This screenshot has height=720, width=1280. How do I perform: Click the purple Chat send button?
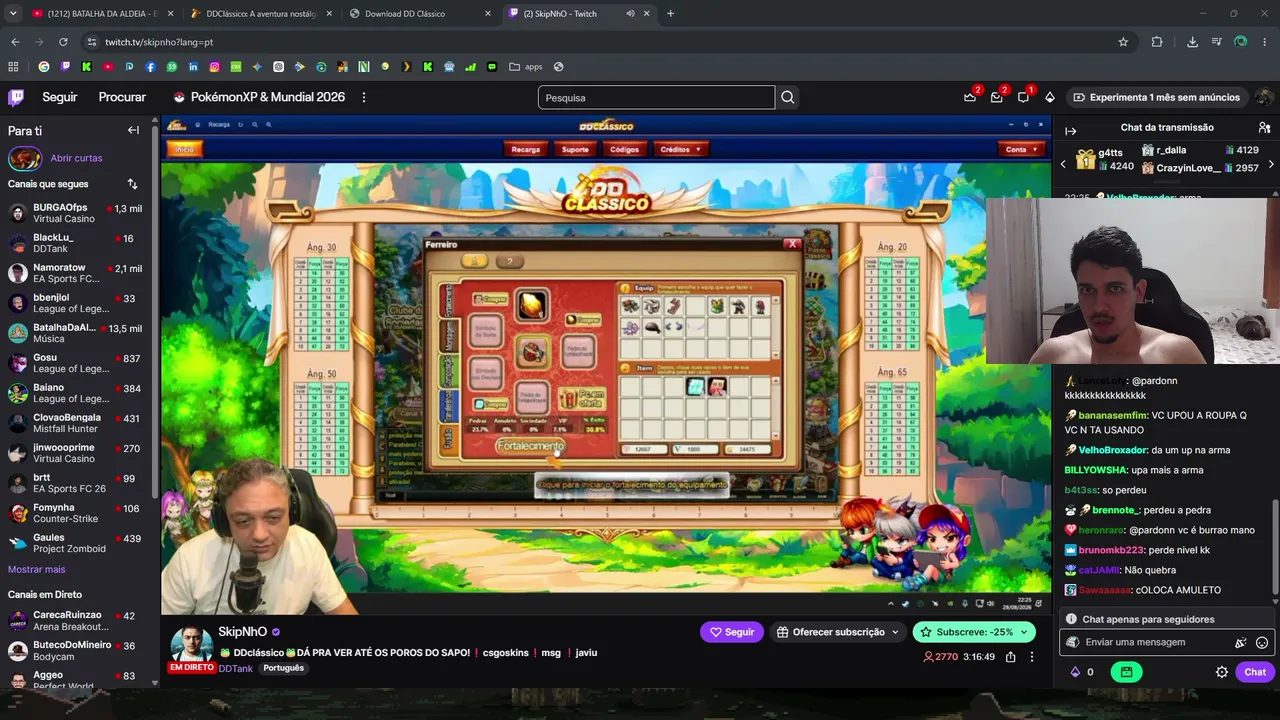[x=1255, y=672]
